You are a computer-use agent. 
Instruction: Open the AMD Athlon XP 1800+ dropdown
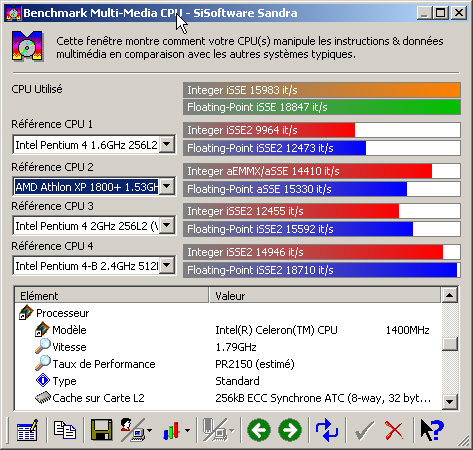(x=167, y=187)
